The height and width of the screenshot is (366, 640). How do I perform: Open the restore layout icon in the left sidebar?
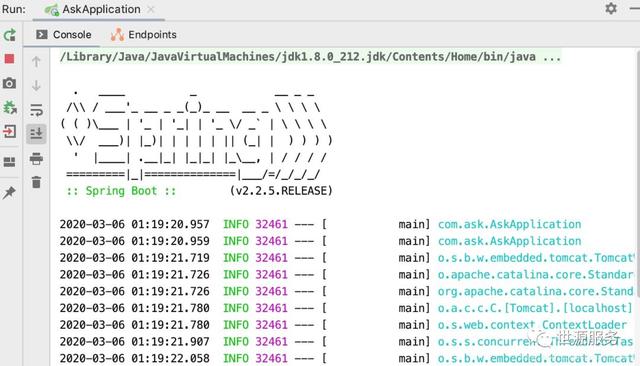(9, 162)
